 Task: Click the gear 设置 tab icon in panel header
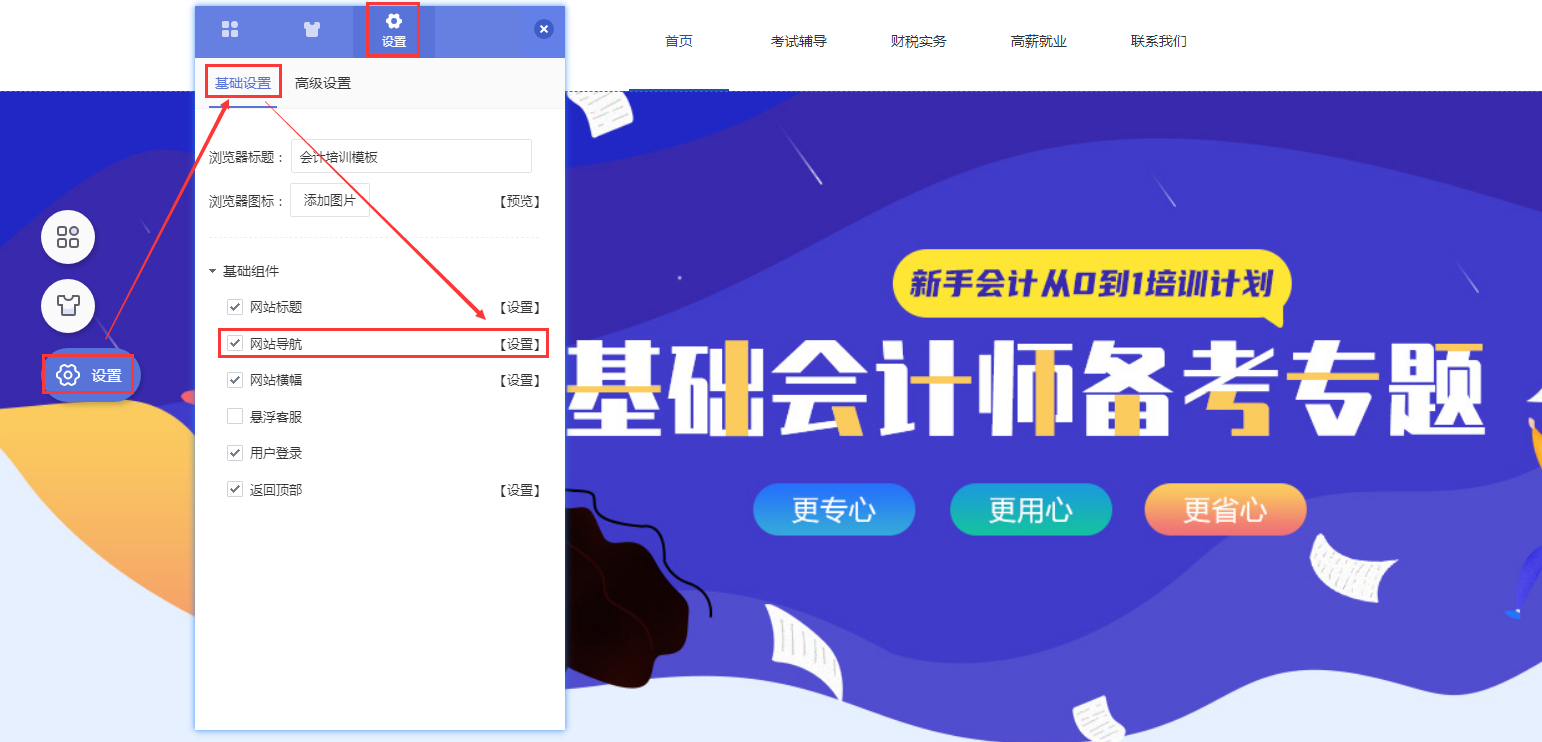394,30
